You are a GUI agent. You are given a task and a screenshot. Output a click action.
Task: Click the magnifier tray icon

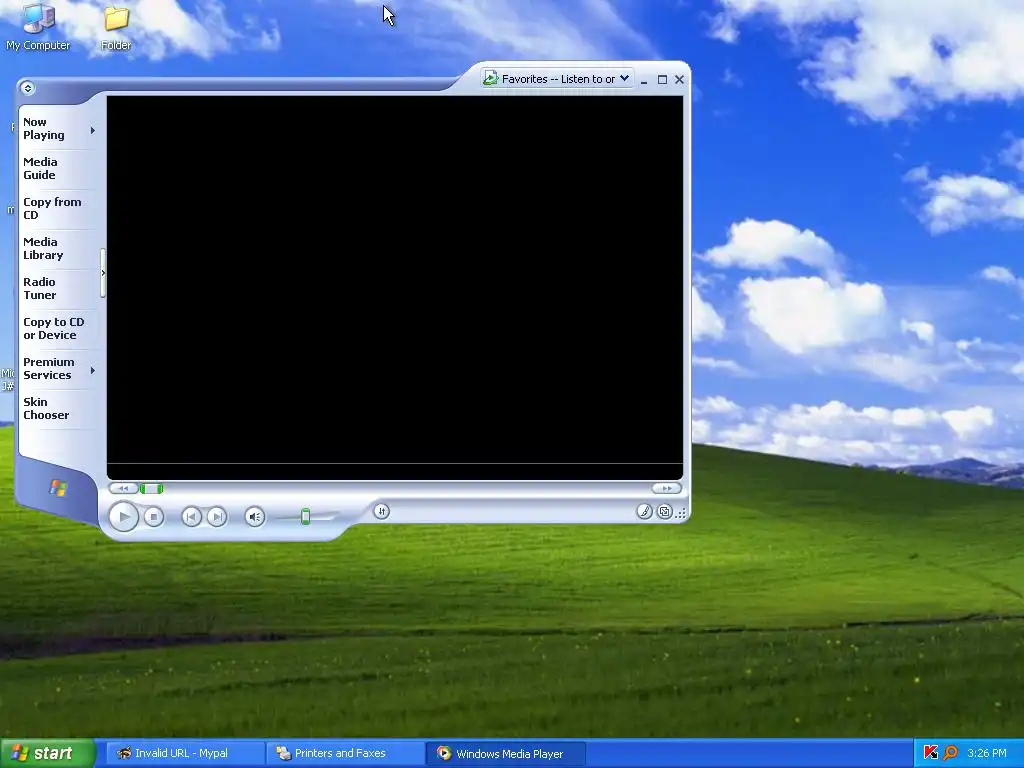(x=950, y=753)
